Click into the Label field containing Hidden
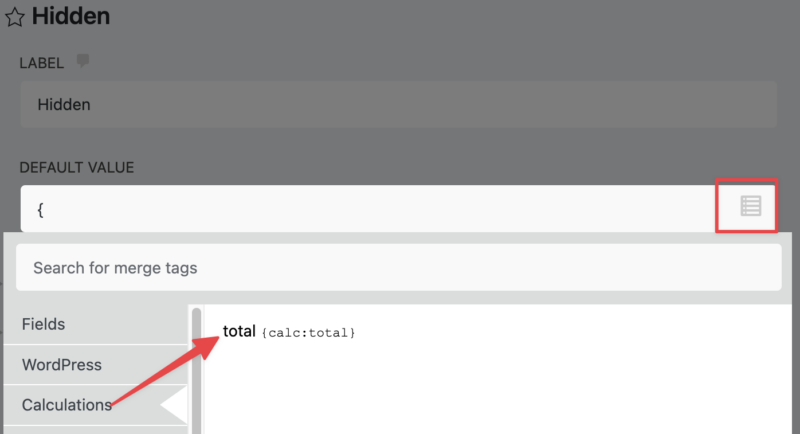Screen dimensions: 800x434 pos(398,104)
